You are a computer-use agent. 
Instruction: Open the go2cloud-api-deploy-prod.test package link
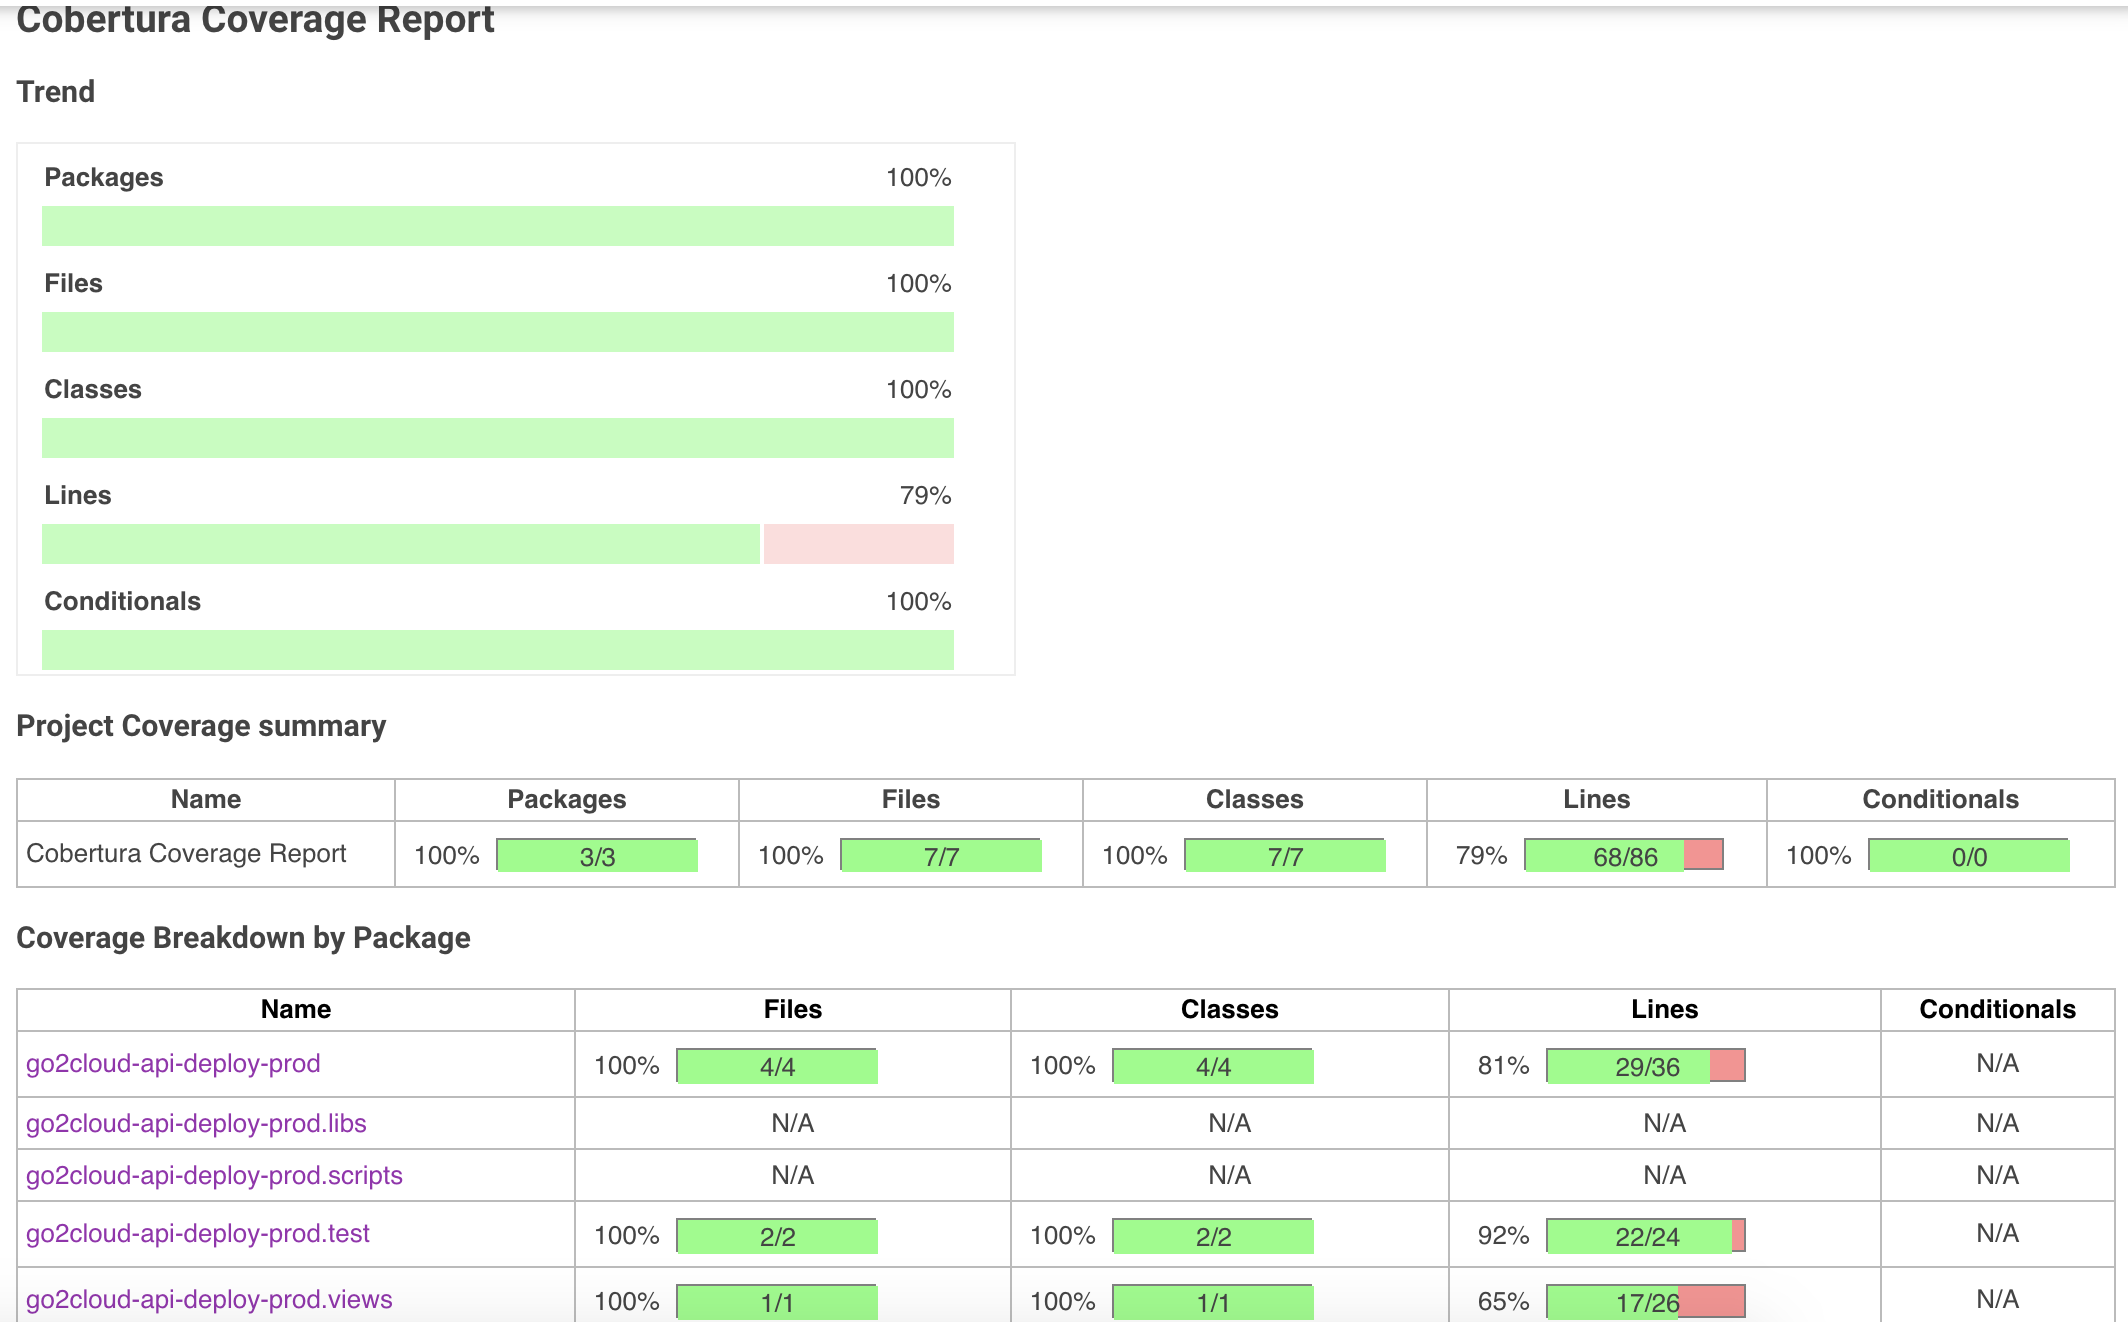pos(198,1233)
